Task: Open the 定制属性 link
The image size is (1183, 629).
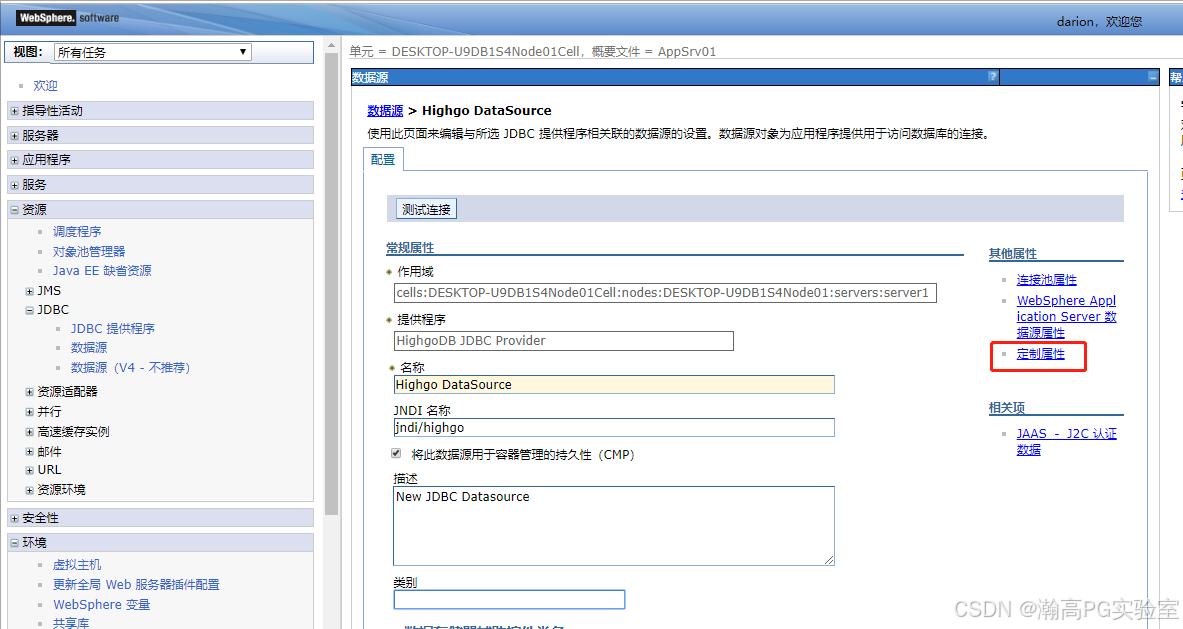Action: coord(1040,354)
